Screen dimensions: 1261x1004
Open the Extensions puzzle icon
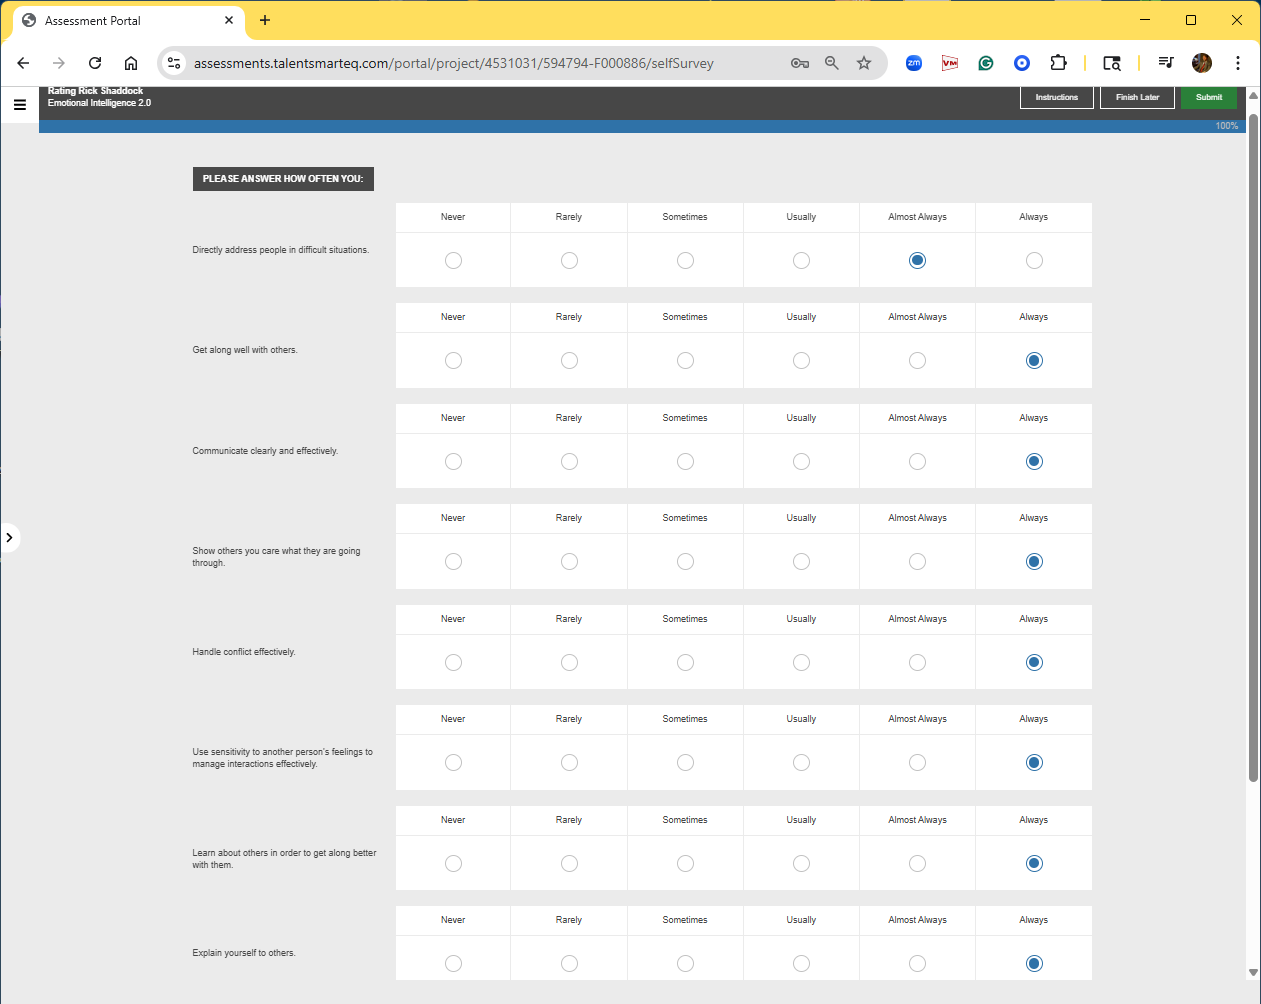tap(1058, 63)
